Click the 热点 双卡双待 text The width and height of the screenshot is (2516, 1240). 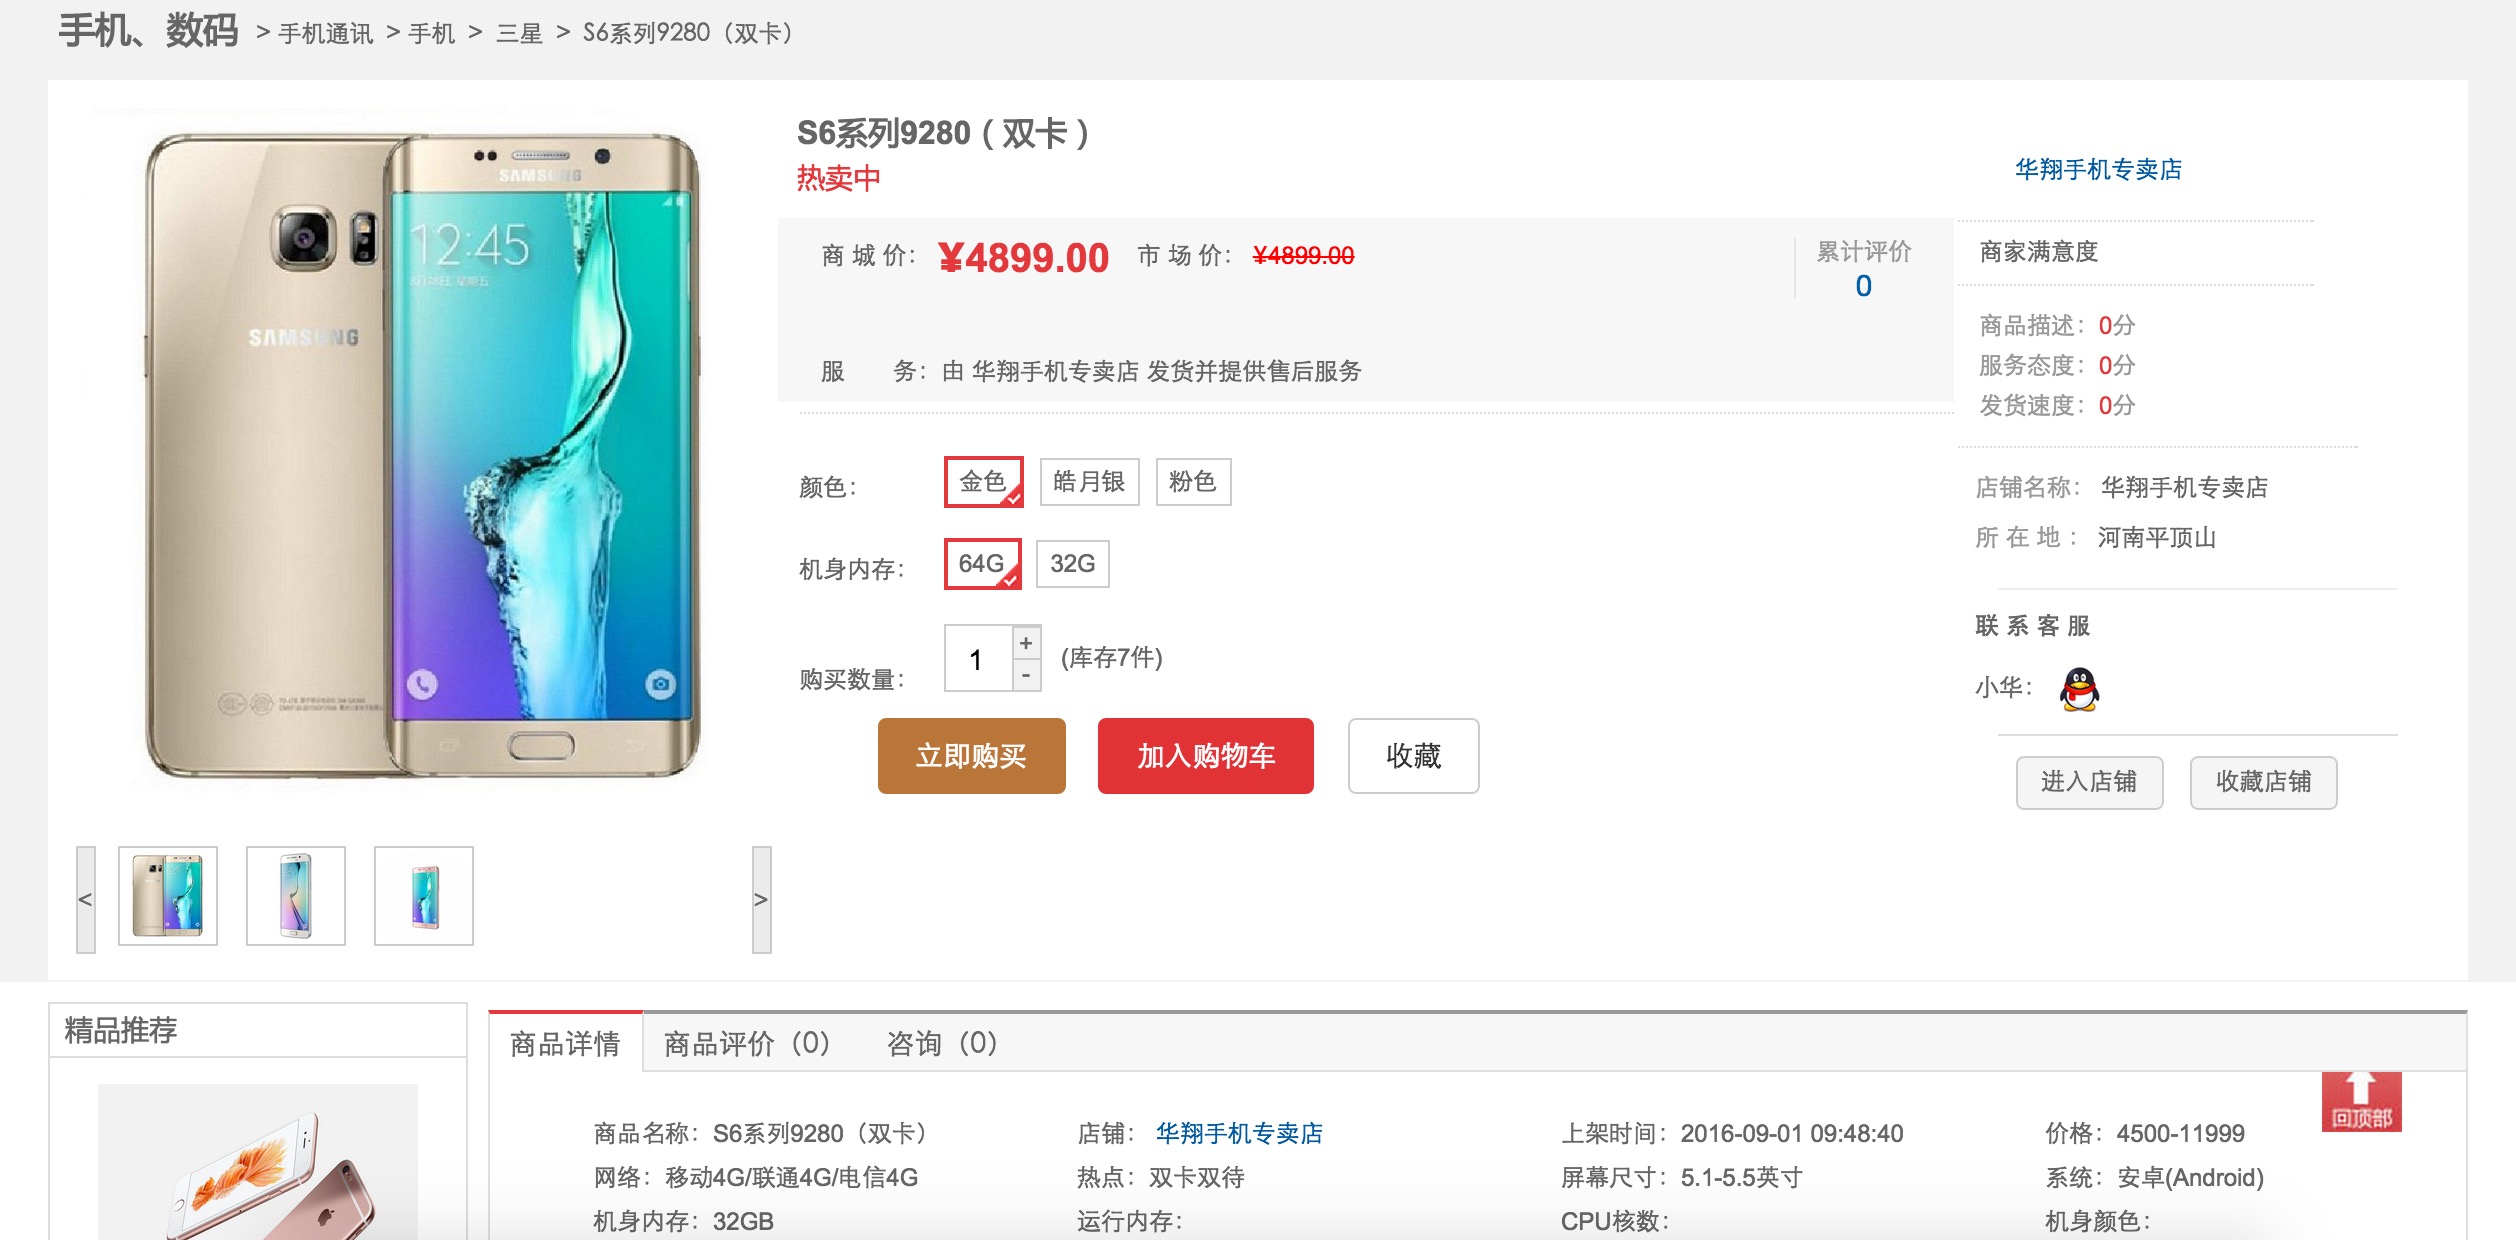coord(1161,1177)
